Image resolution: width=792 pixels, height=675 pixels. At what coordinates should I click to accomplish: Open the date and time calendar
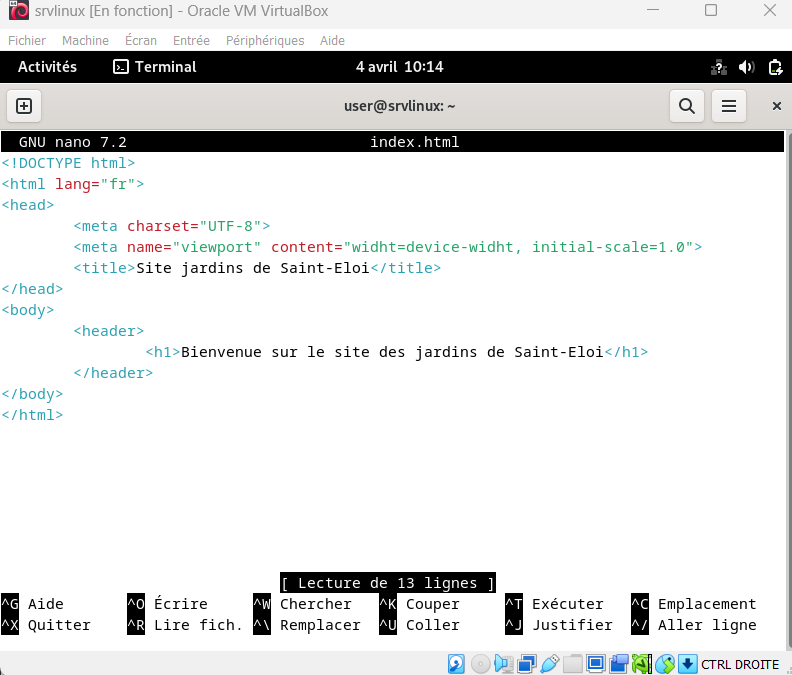point(399,67)
